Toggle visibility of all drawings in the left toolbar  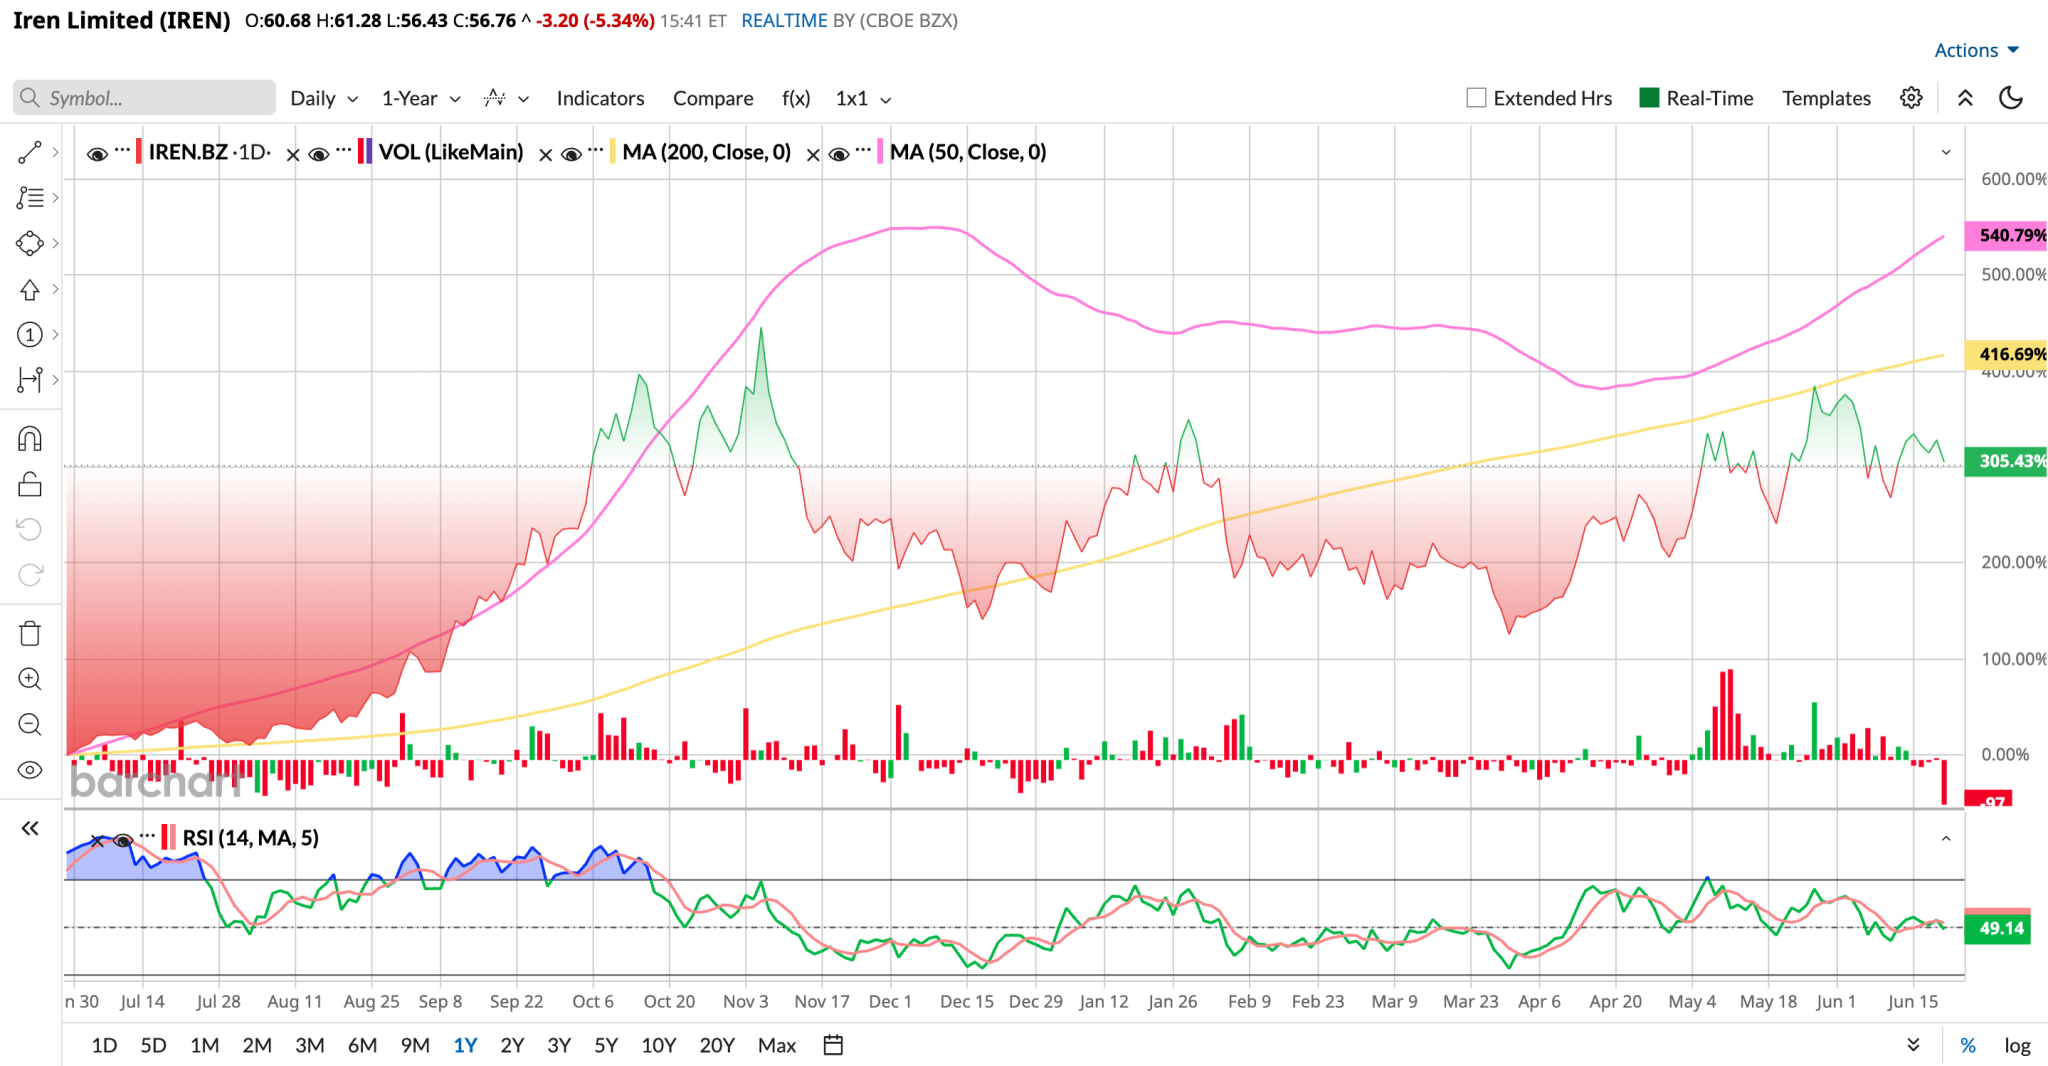[29, 770]
